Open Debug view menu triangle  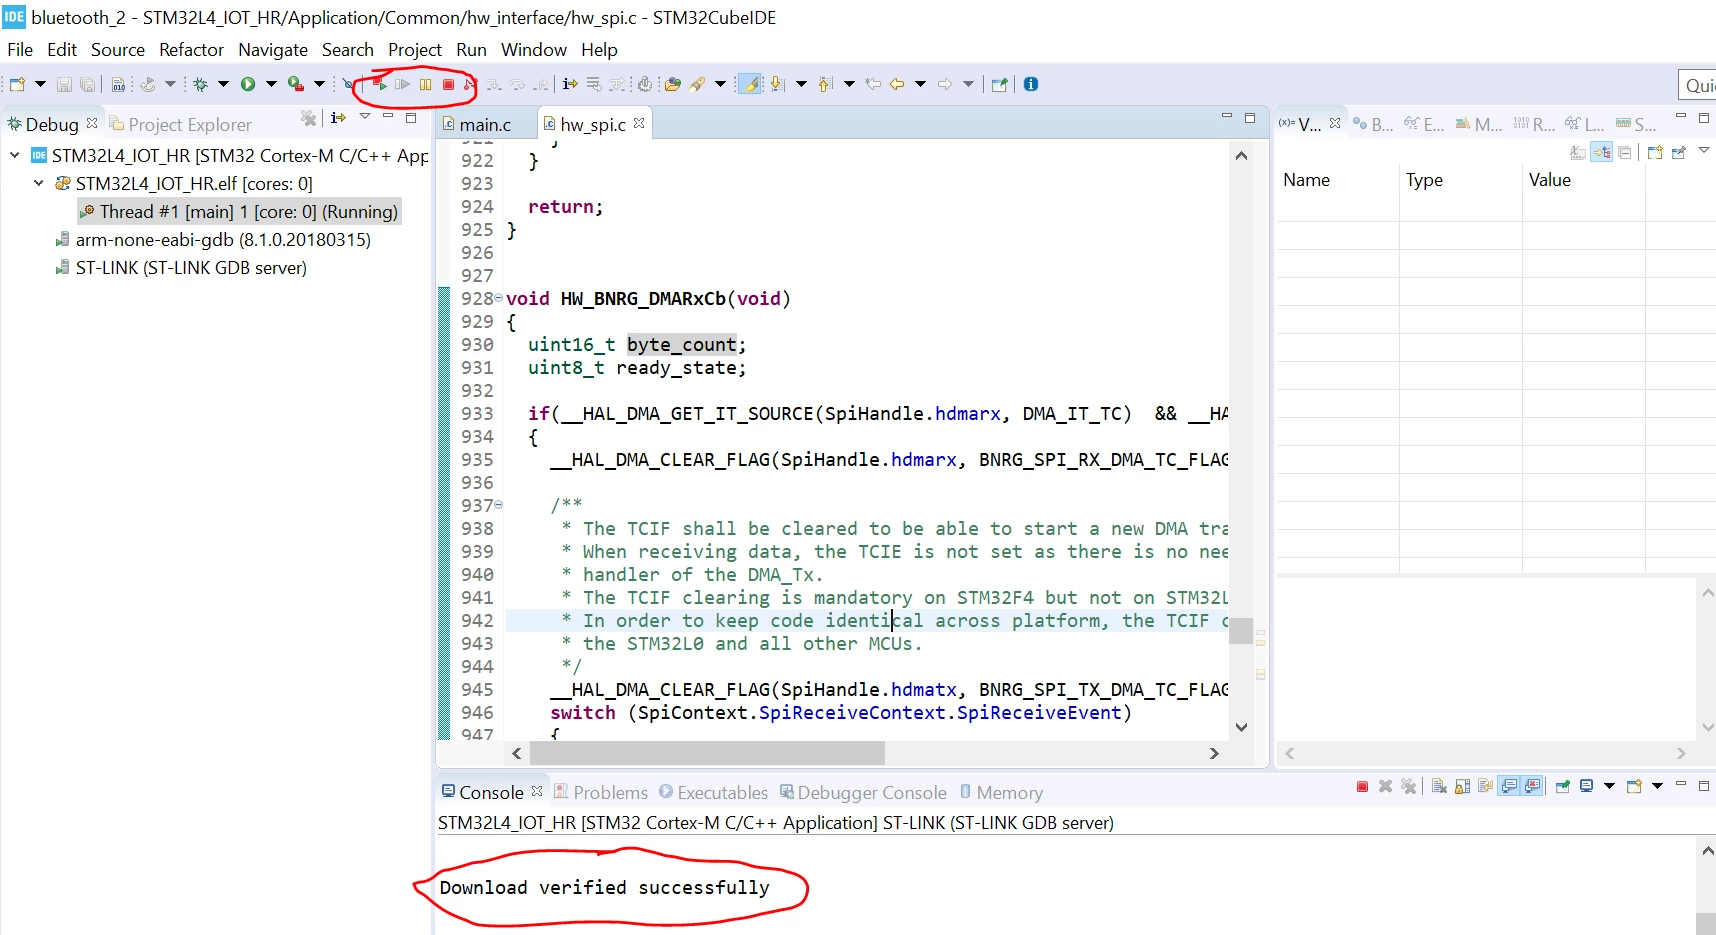365,117
